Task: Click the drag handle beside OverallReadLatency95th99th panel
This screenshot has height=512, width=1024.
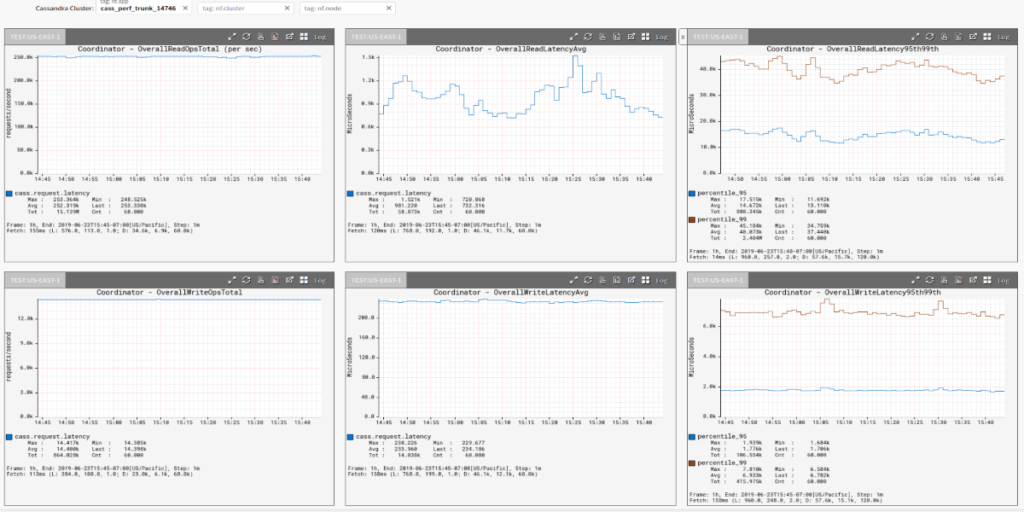Action: point(683,37)
